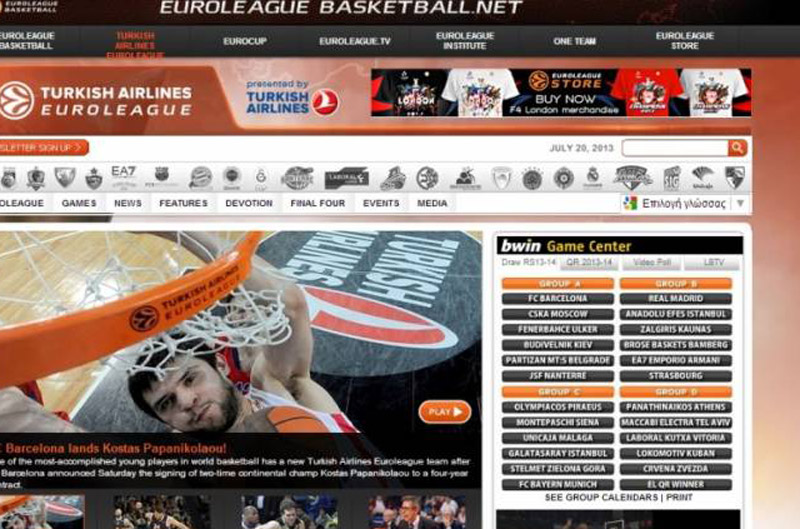Open the Turkish Airlines Euroleague top nav item
This screenshot has height=529, width=800.
[135, 45]
